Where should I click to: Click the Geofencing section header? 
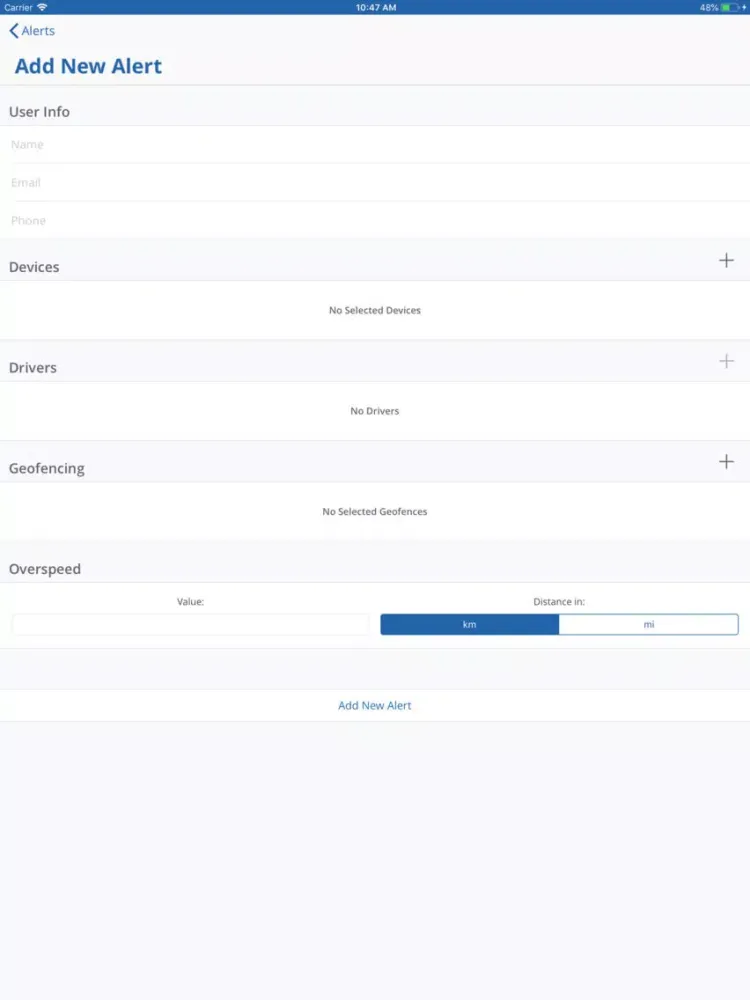pos(47,468)
